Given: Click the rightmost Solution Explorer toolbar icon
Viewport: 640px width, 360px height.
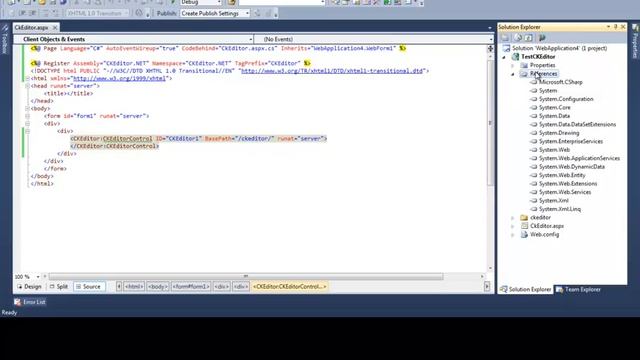Looking at the screenshot, I should coord(542,38).
